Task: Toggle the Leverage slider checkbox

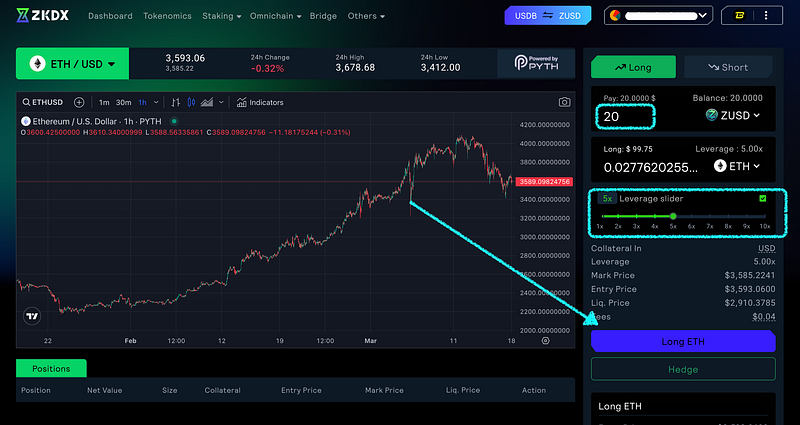Action: tap(763, 198)
